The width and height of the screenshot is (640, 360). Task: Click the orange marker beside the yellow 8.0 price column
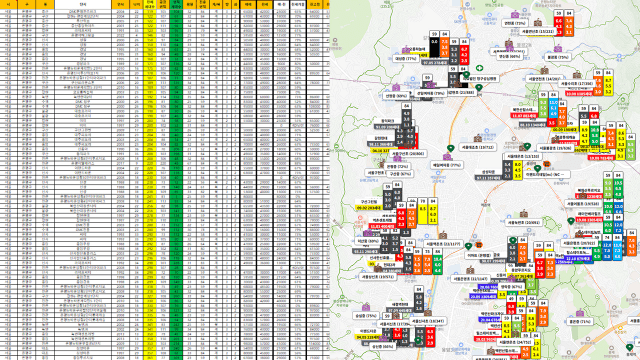[547, 164]
